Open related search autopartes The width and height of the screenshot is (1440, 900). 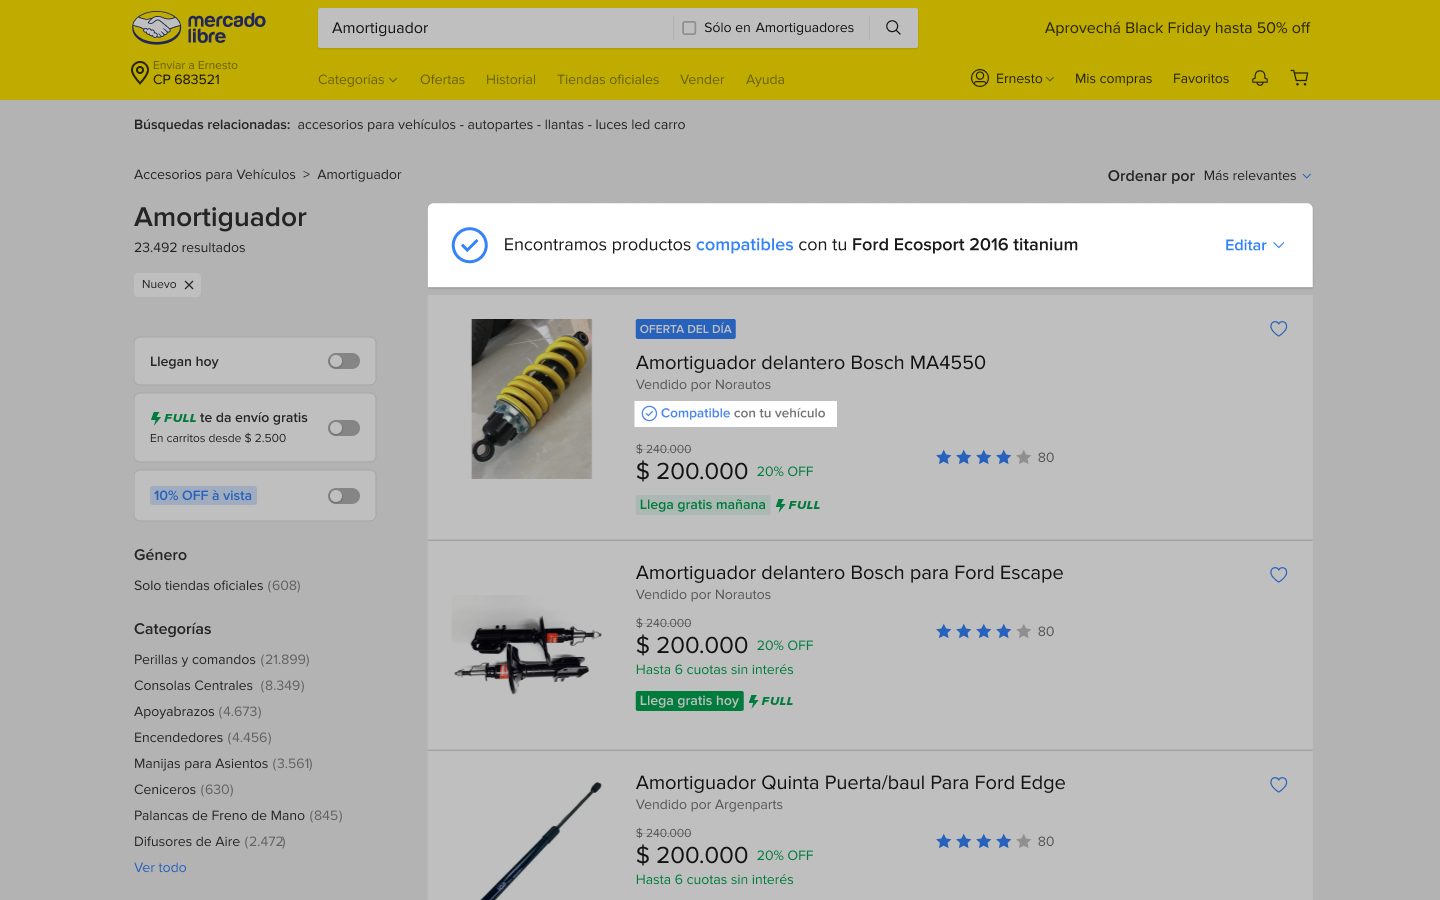[x=500, y=125]
